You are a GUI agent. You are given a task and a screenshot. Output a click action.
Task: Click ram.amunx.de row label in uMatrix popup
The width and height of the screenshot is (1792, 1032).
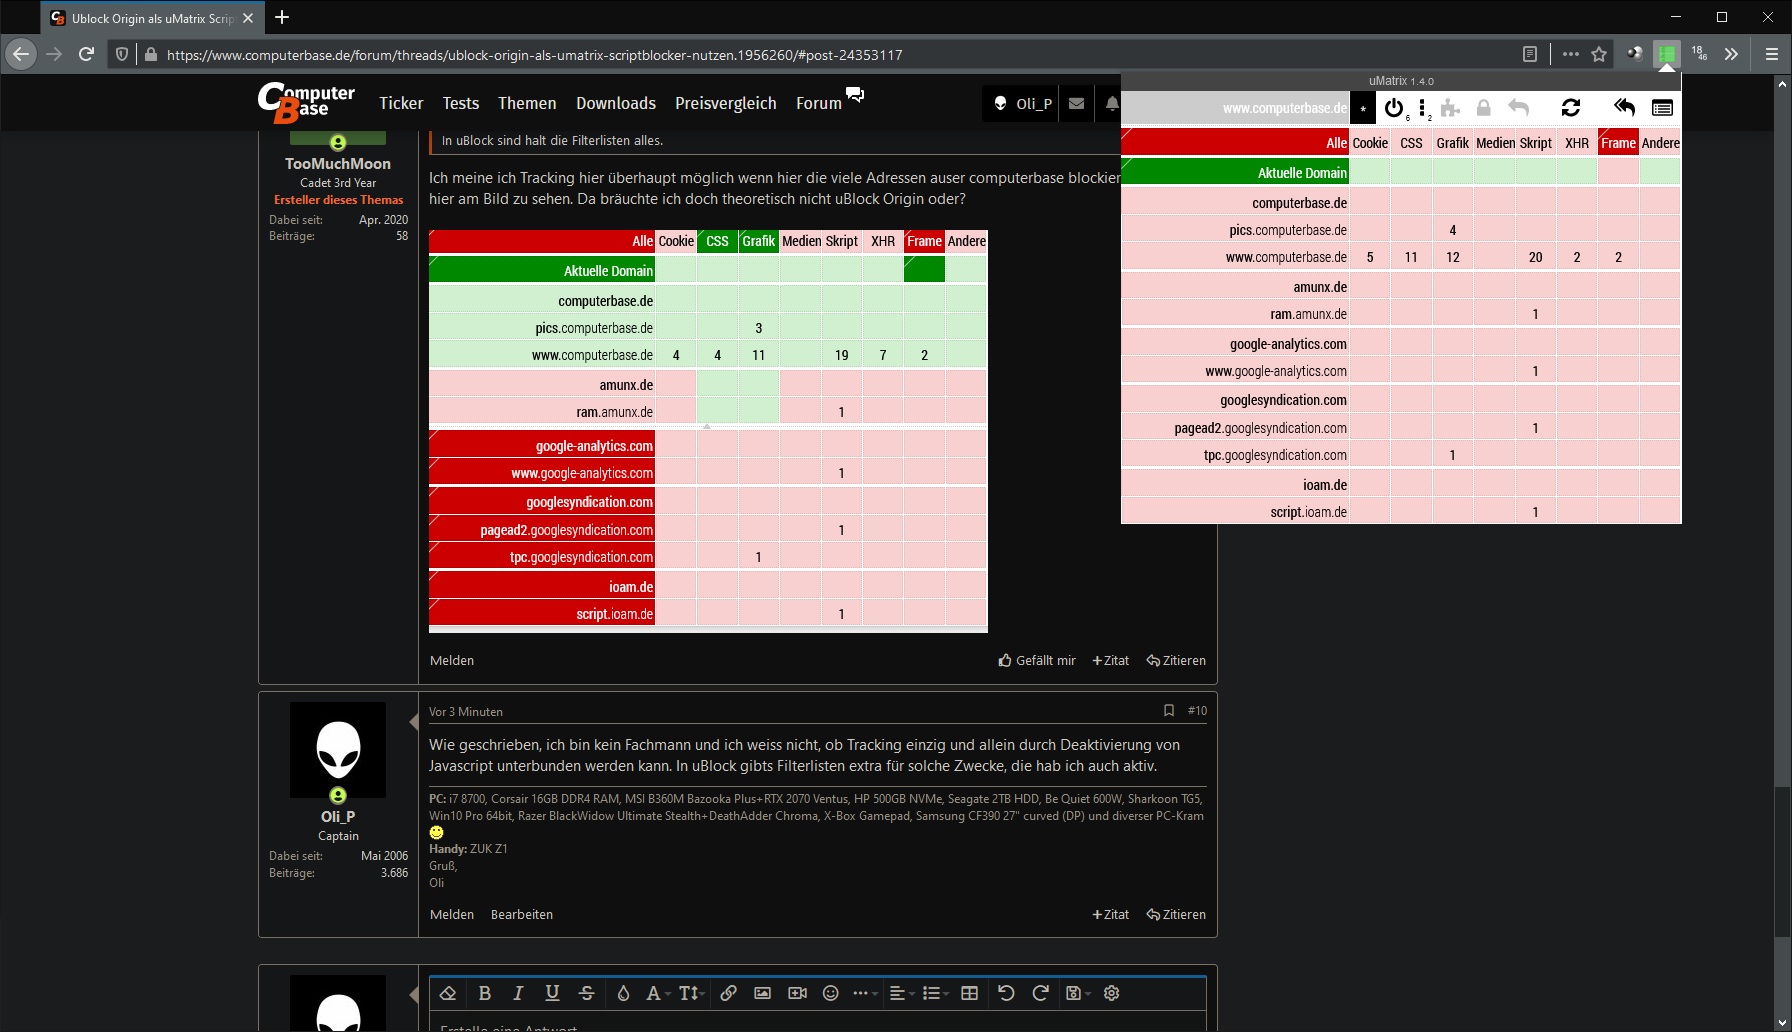click(1236, 314)
